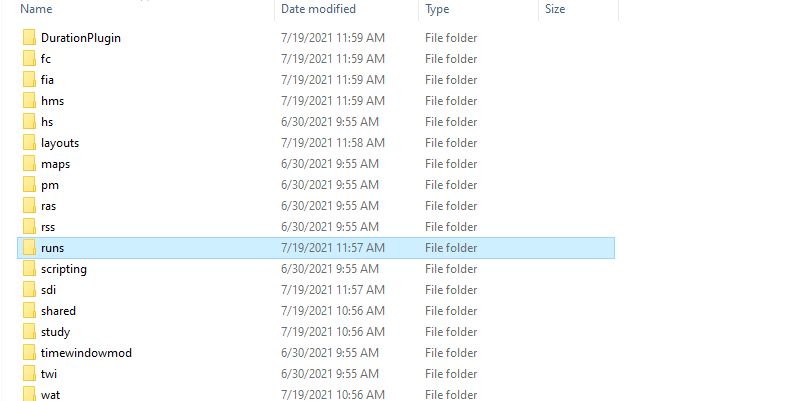Click the fc folder icon

[x=29, y=59]
